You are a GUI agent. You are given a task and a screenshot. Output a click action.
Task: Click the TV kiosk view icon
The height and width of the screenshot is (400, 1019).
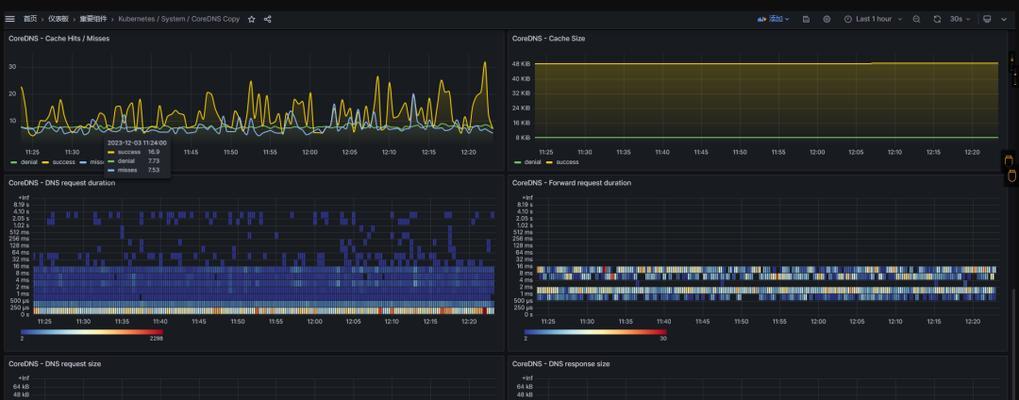[x=987, y=19]
